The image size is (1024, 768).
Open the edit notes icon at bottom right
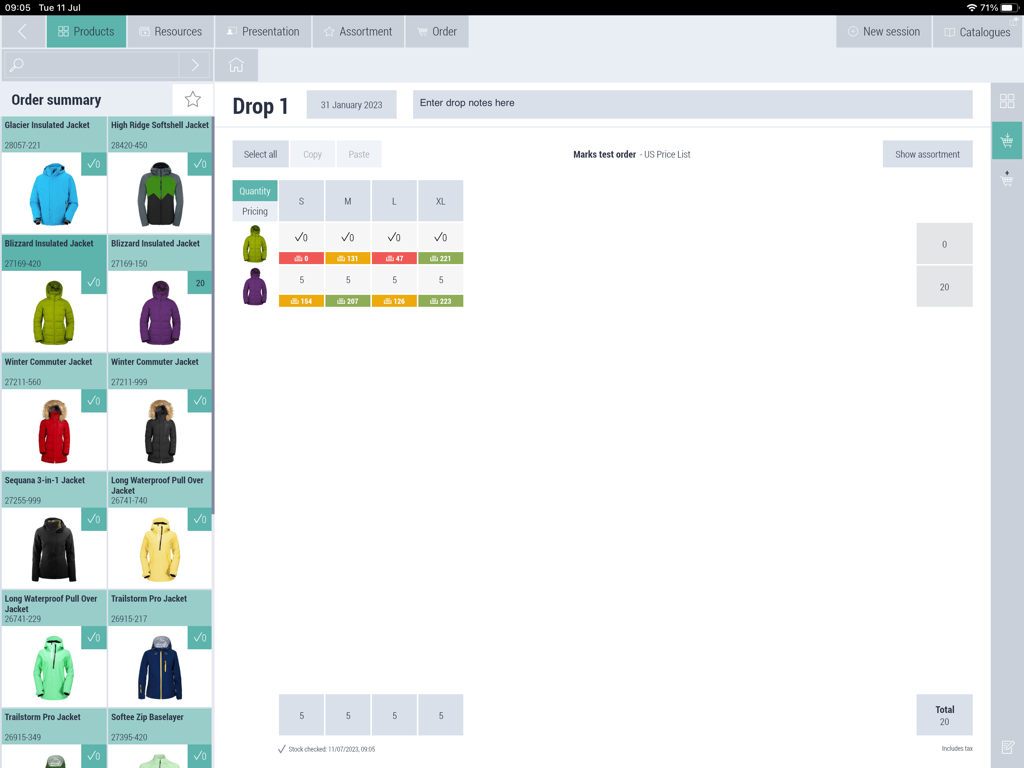point(1007,747)
